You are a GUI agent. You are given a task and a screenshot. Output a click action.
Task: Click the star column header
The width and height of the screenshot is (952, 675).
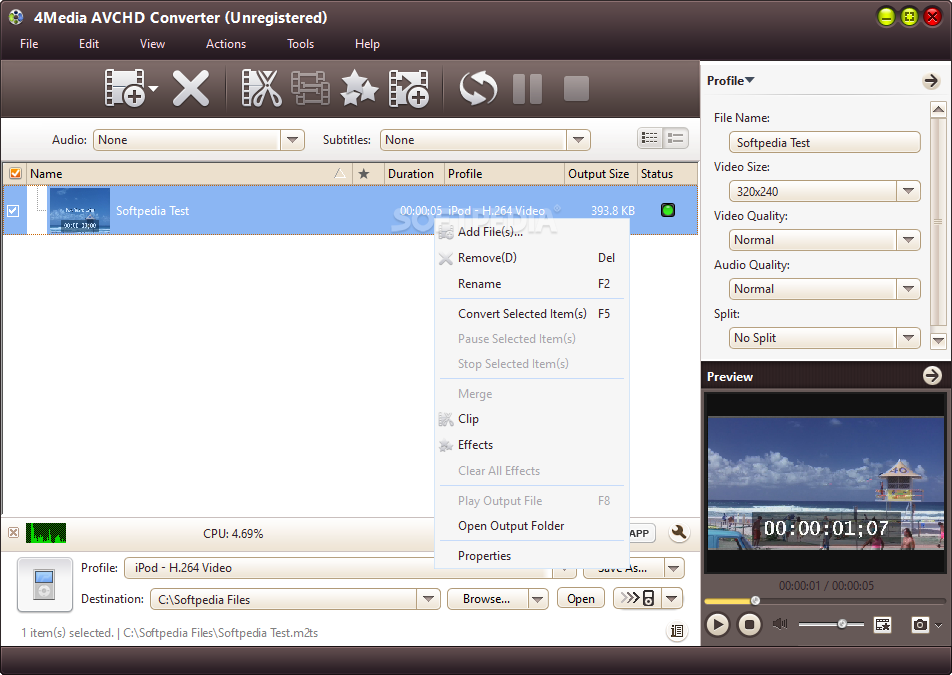tap(364, 174)
